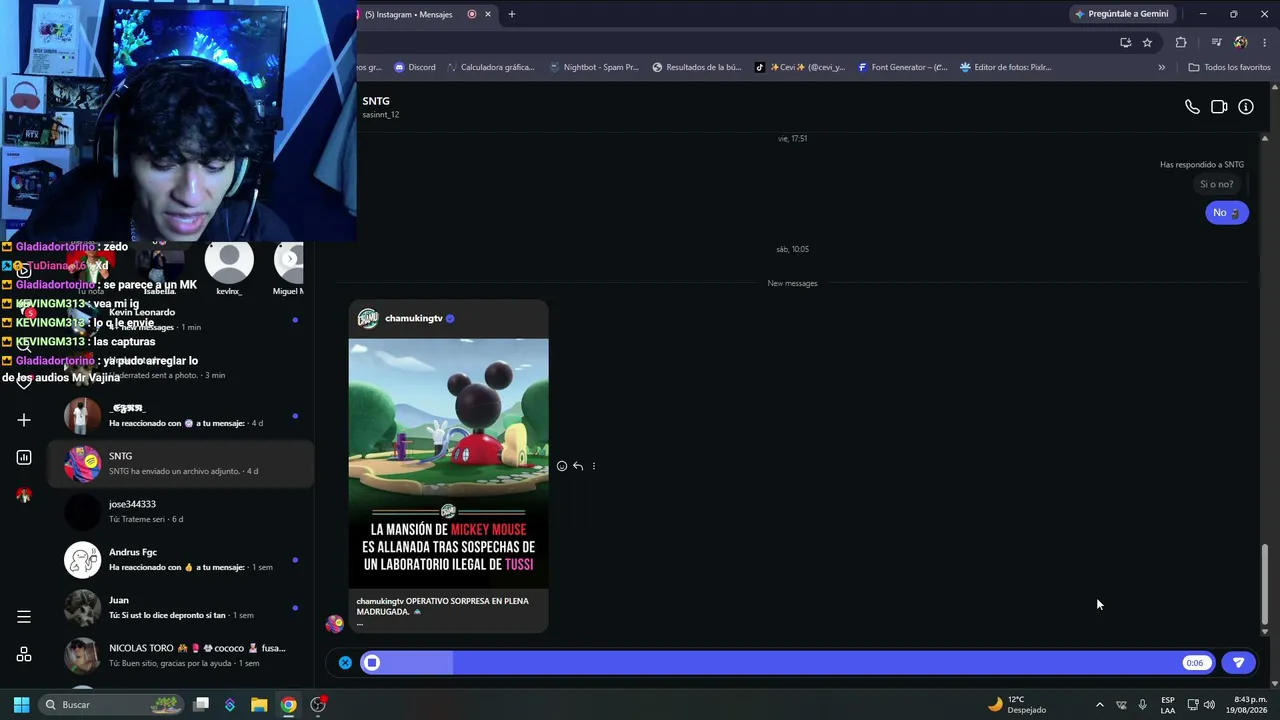Open the Chrome three-dot menu
This screenshot has height=720, width=1280.
click(x=1265, y=42)
